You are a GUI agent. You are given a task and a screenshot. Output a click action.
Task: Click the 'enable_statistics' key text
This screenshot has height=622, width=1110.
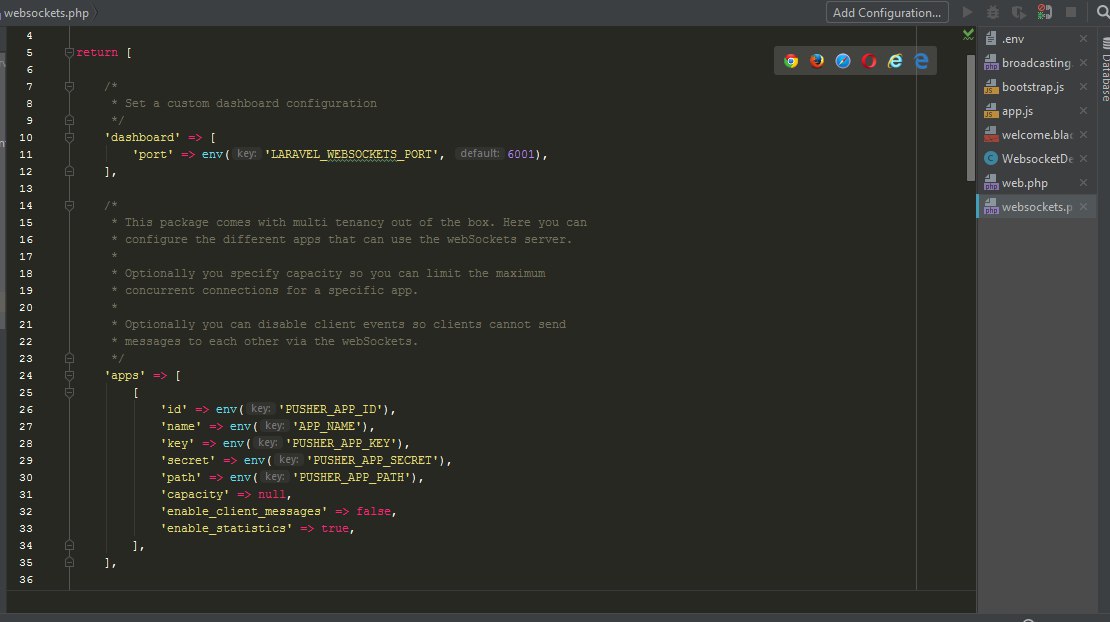[x=227, y=528]
